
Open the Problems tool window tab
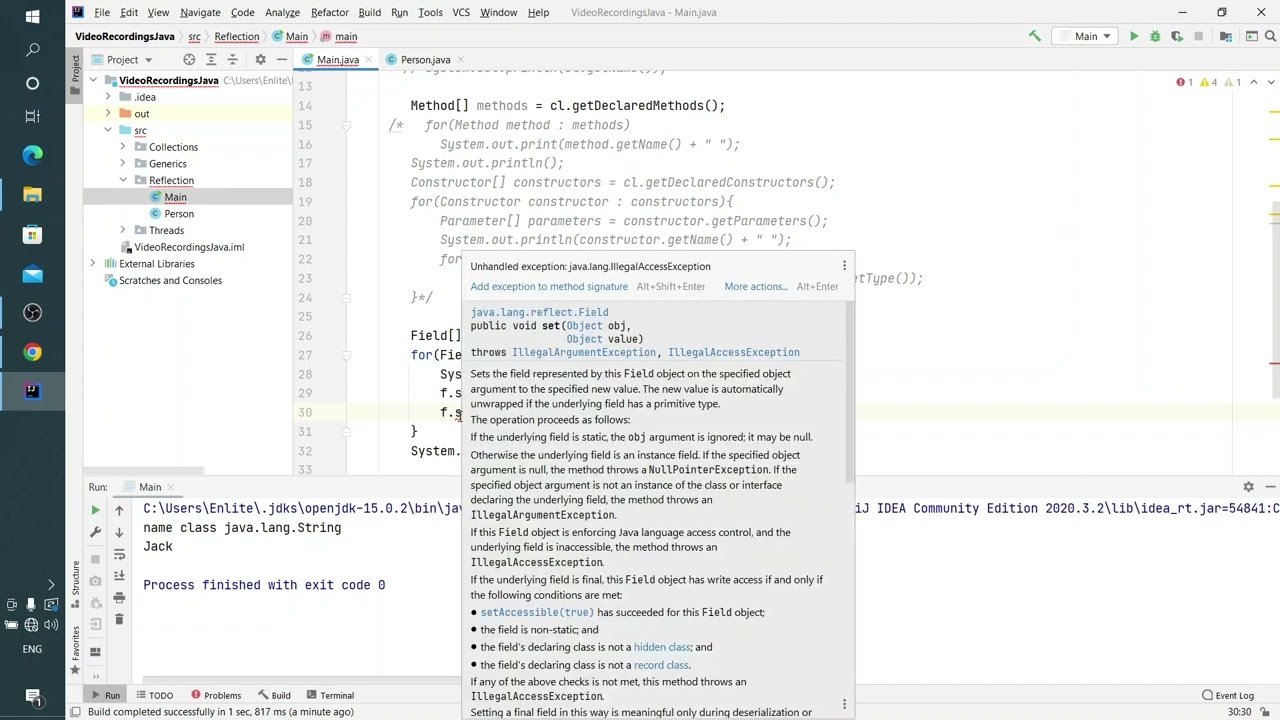click(216, 695)
